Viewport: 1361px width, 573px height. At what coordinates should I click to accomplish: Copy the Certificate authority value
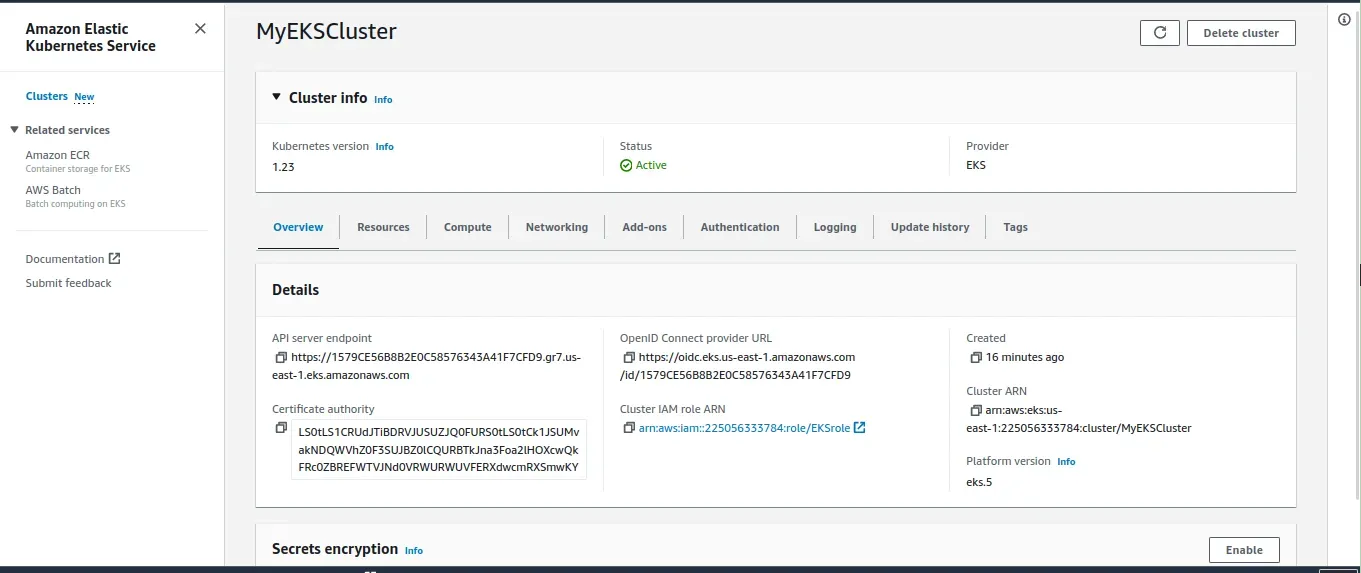(x=281, y=428)
